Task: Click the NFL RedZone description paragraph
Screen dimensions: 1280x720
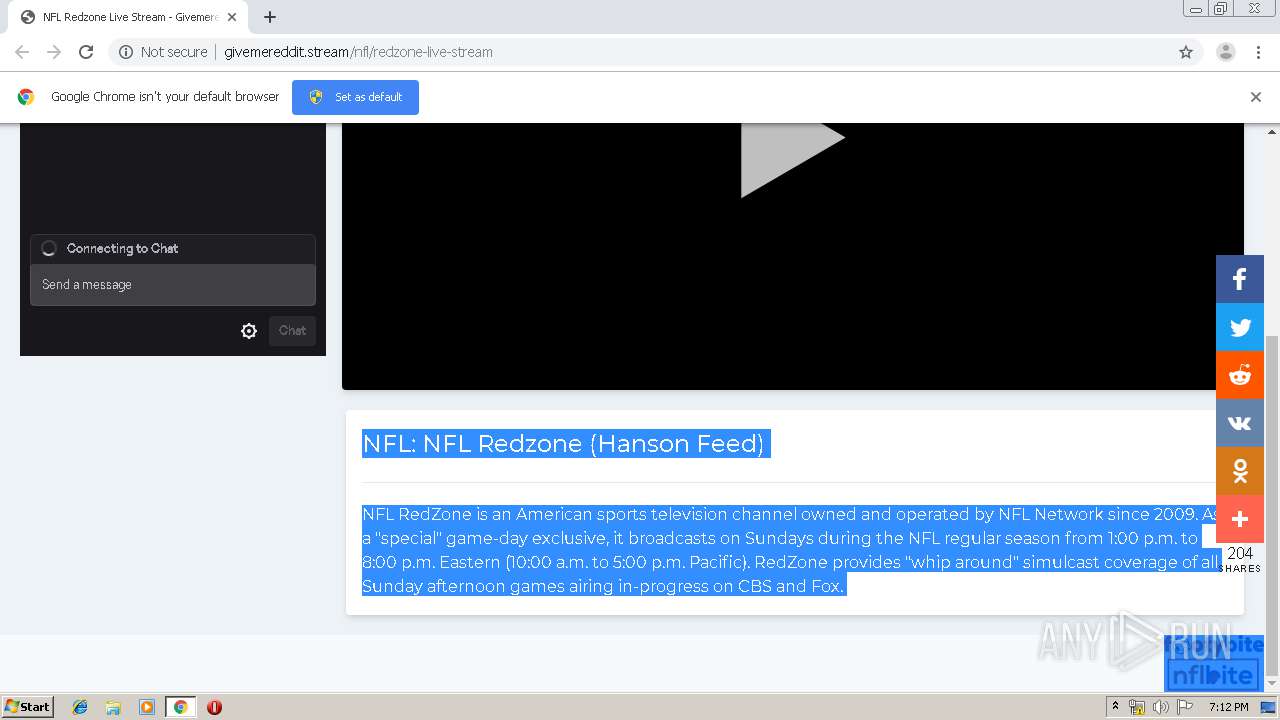Action: pyautogui.click(x=792, y=550)
